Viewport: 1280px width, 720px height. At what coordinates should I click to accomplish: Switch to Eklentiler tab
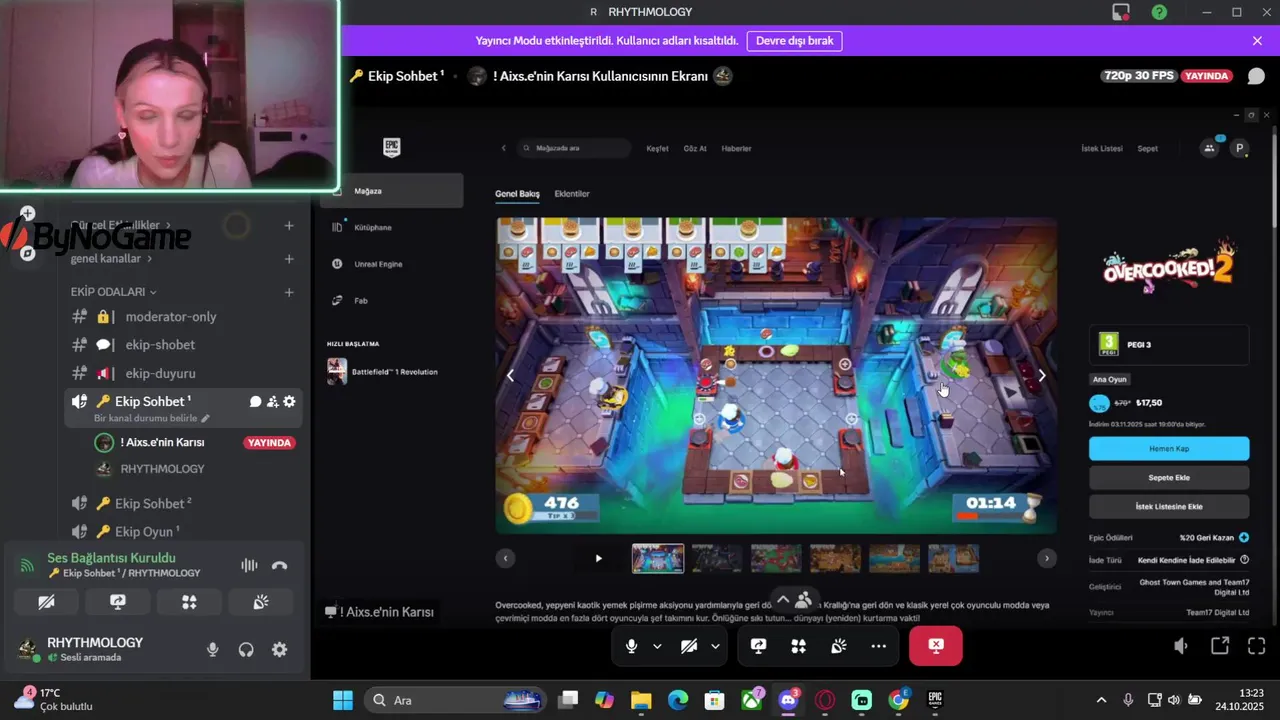point(572,194)
